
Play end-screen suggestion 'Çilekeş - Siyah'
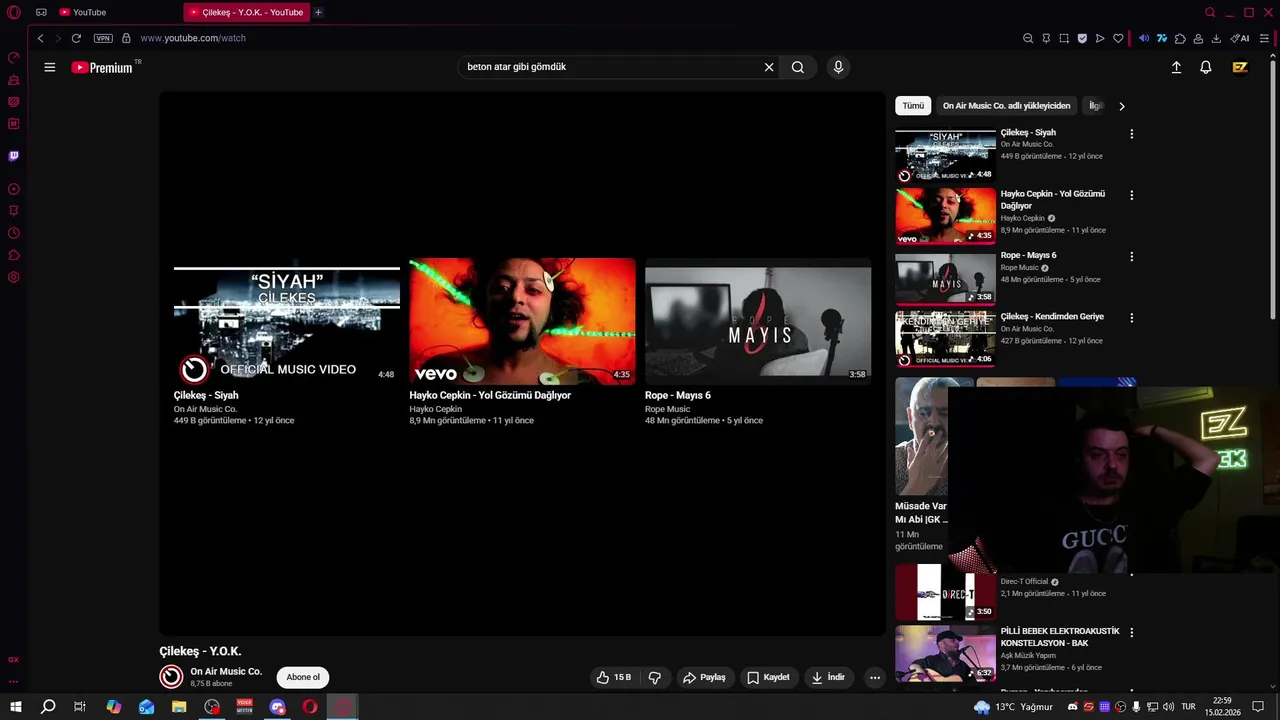coord(286,321)
